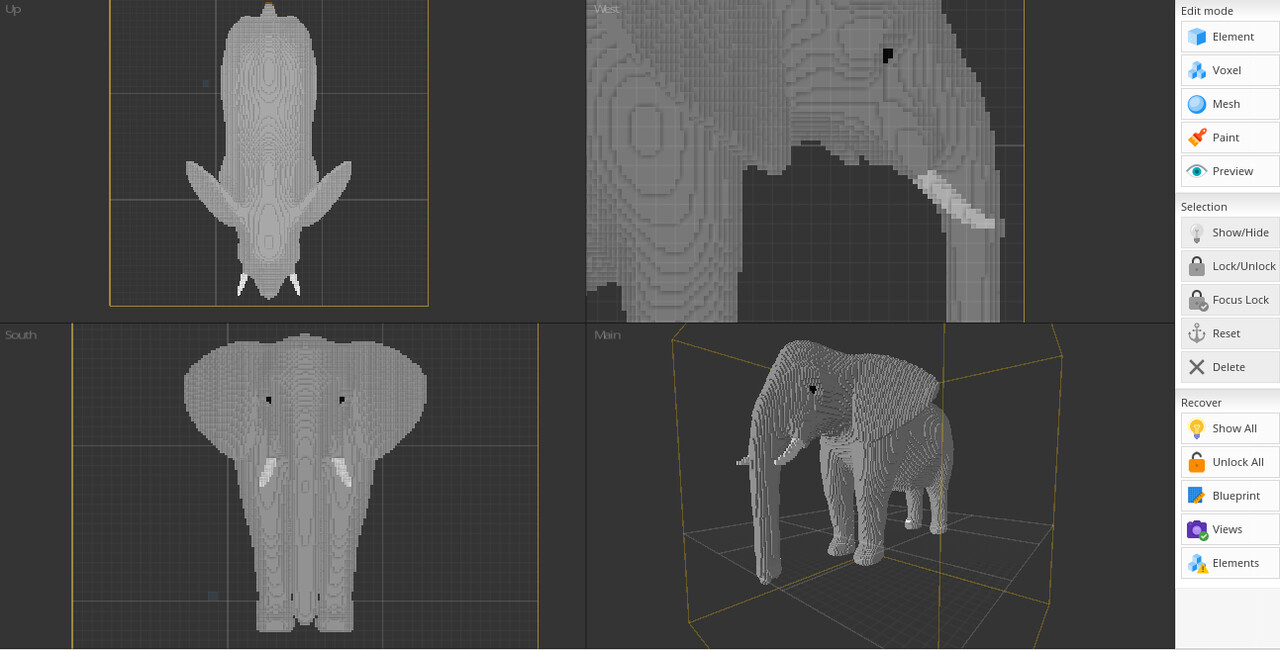Viewport: 1280px width, 650px height.
Task: Toggle Show/Hide for the selection
Action: [x=1229, y=233]
